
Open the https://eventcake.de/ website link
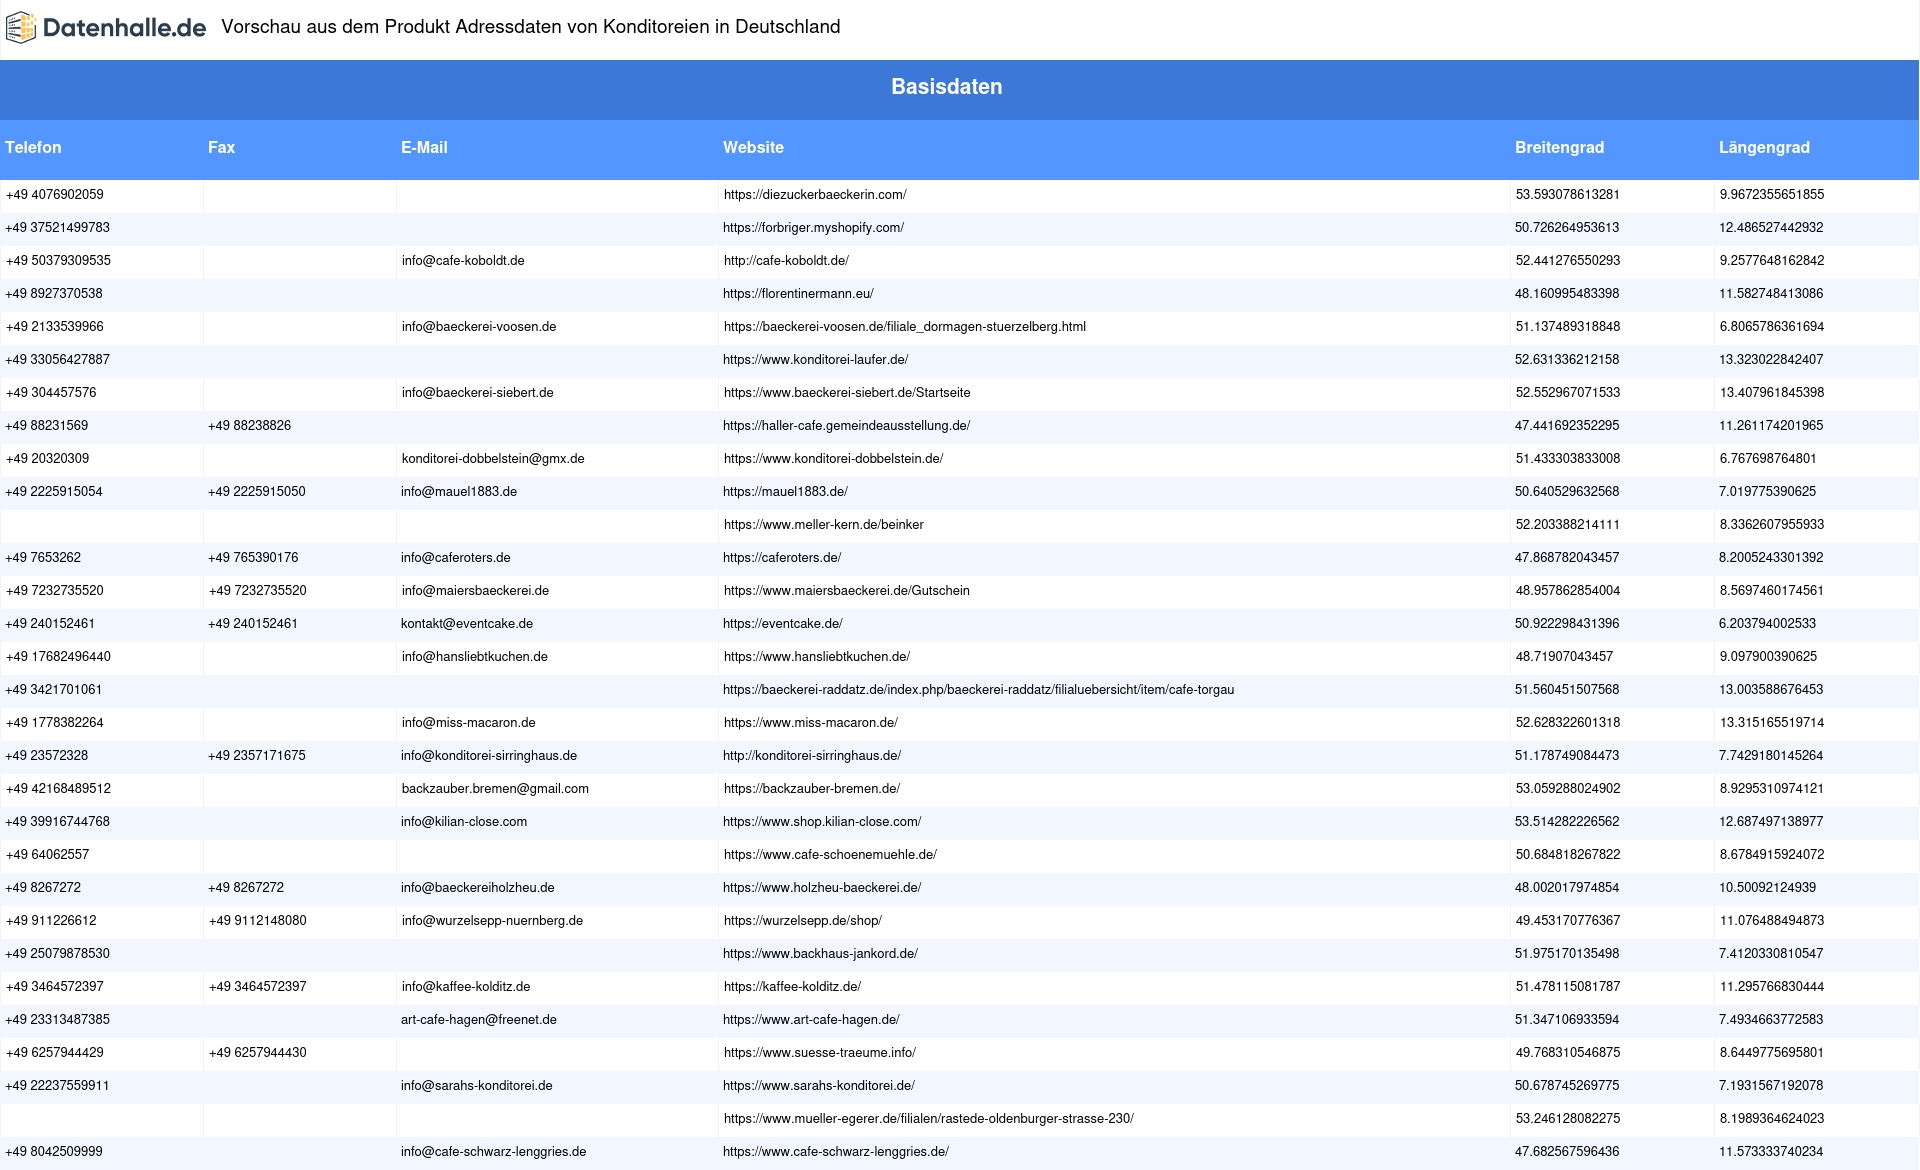click(783, 624)
